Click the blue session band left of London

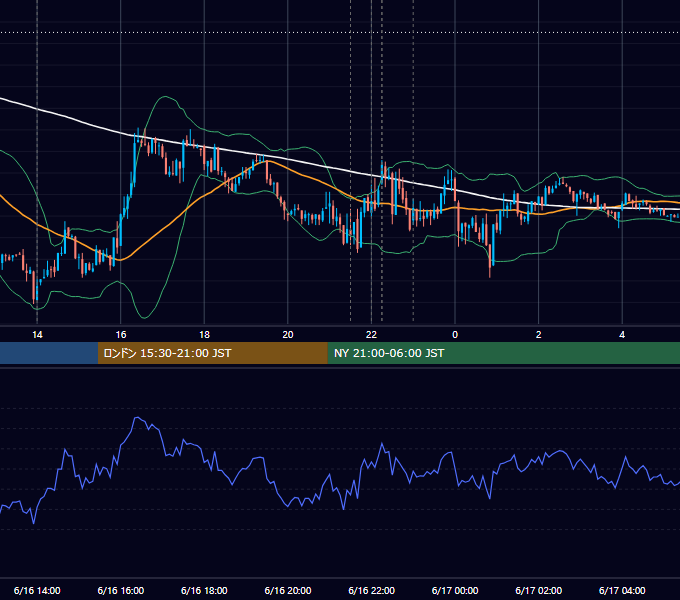49,353
